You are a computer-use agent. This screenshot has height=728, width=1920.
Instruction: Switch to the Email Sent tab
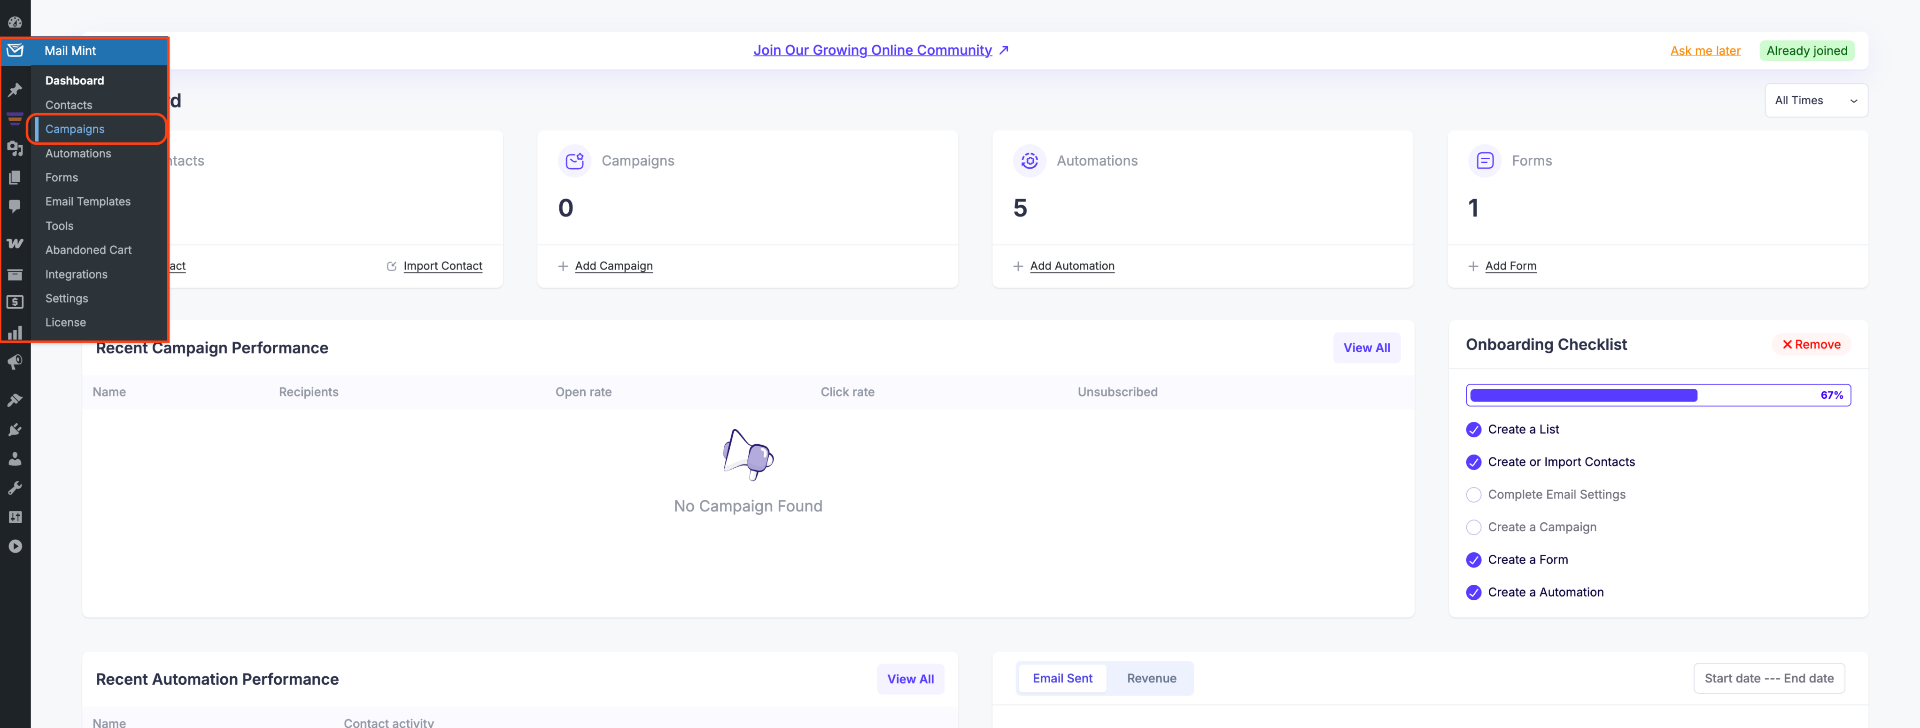pyautogui.click(x=1062, y=678)
